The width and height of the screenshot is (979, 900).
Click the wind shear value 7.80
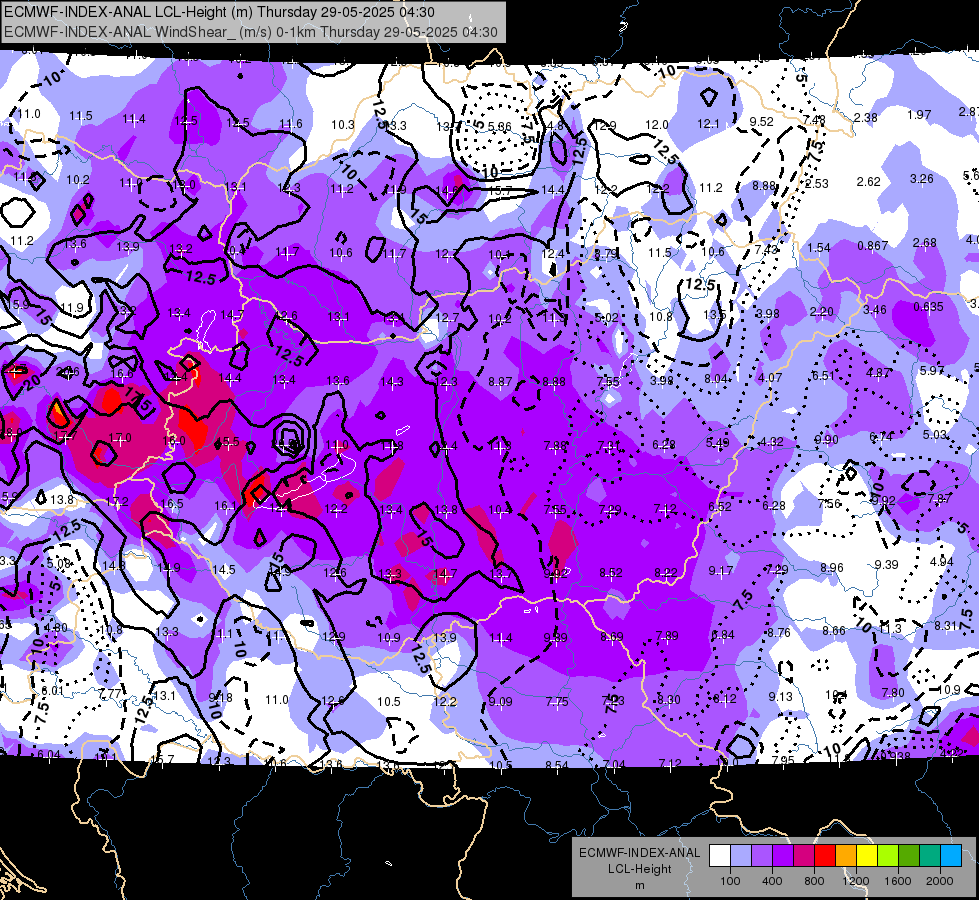pyautogui.click(x=893, y=693)
